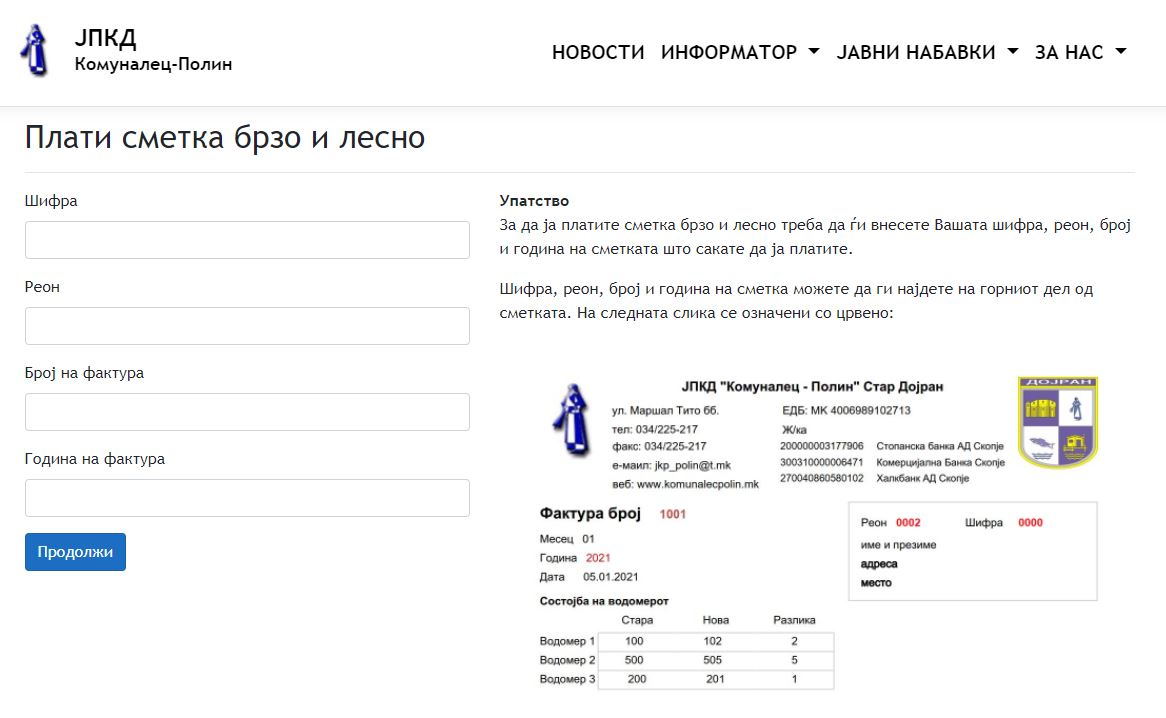Click the web address www.komunalecpolin.mk
1166x718 pixels.
(698, 484)
